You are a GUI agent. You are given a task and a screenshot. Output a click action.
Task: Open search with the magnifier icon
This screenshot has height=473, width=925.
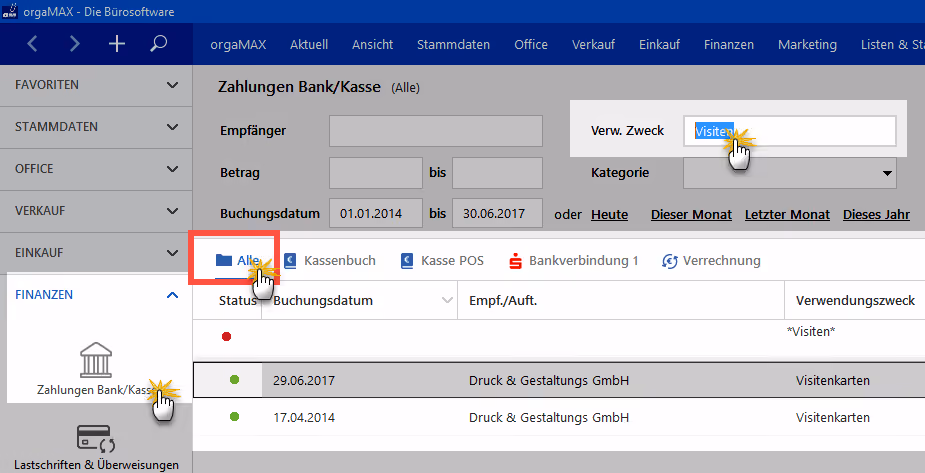(x=158, y=44)
